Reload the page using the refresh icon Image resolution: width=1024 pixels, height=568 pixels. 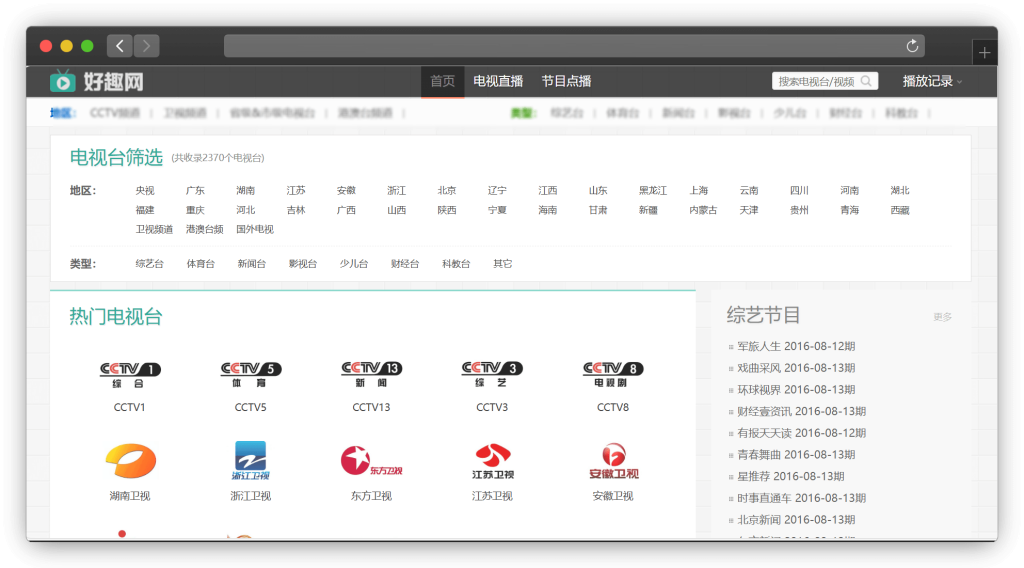pyautogui.click(x=912, y=46)
